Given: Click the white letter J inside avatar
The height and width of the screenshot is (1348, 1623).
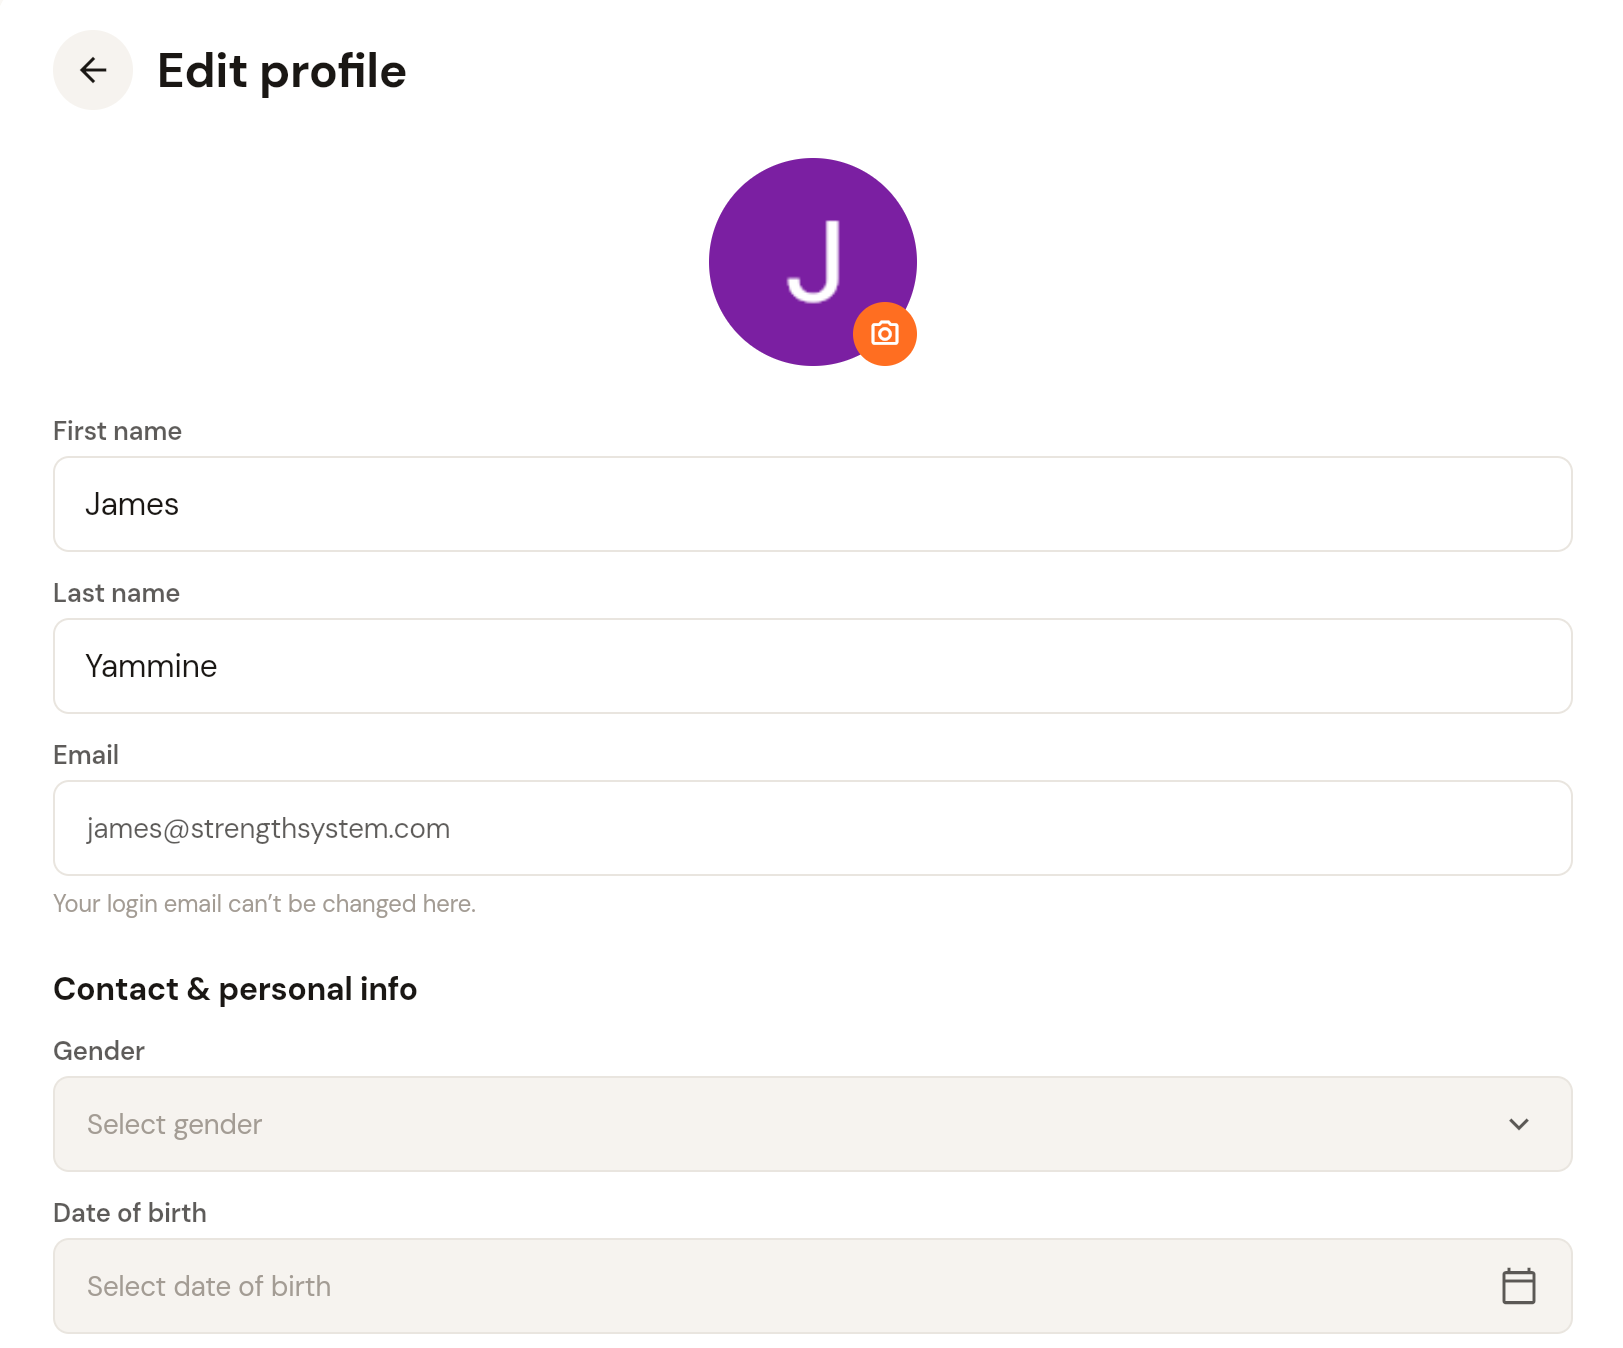Looking at the screenshot, I should click(x=815, y=261).
